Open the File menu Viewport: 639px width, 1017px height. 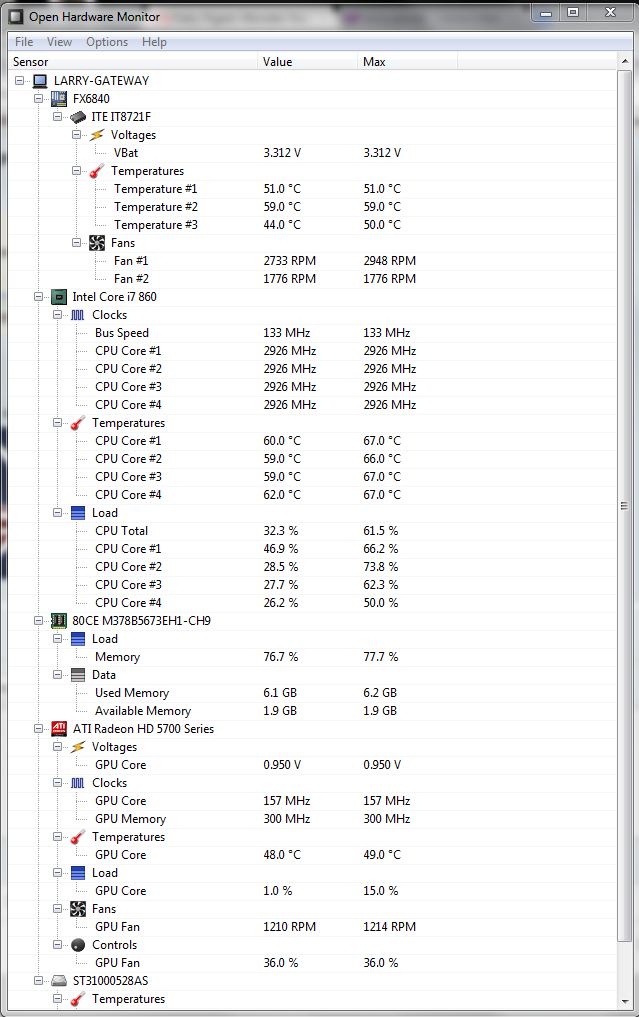(24, 42)
